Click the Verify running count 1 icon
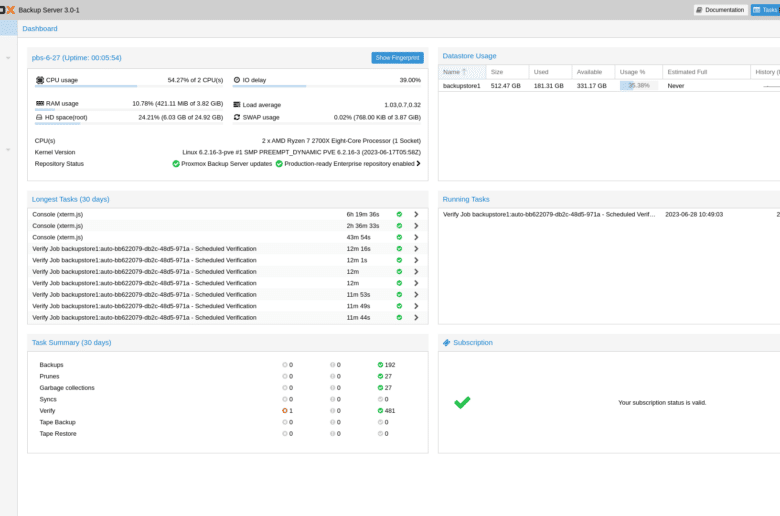 click(x=285, y=411)
